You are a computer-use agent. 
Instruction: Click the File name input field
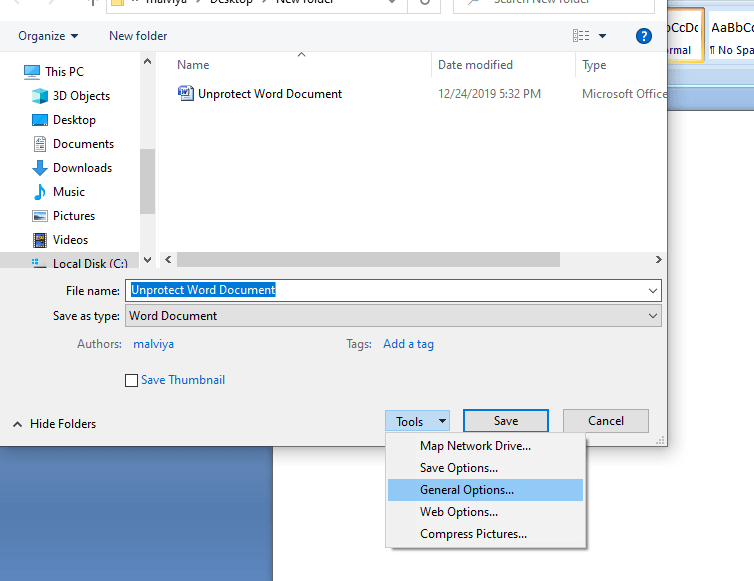point(390,290)
